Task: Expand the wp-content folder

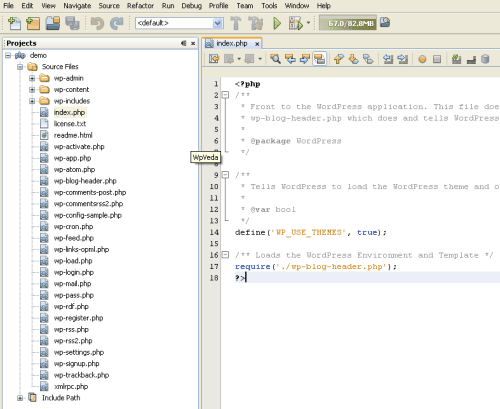Action: [x=32, y=90]
